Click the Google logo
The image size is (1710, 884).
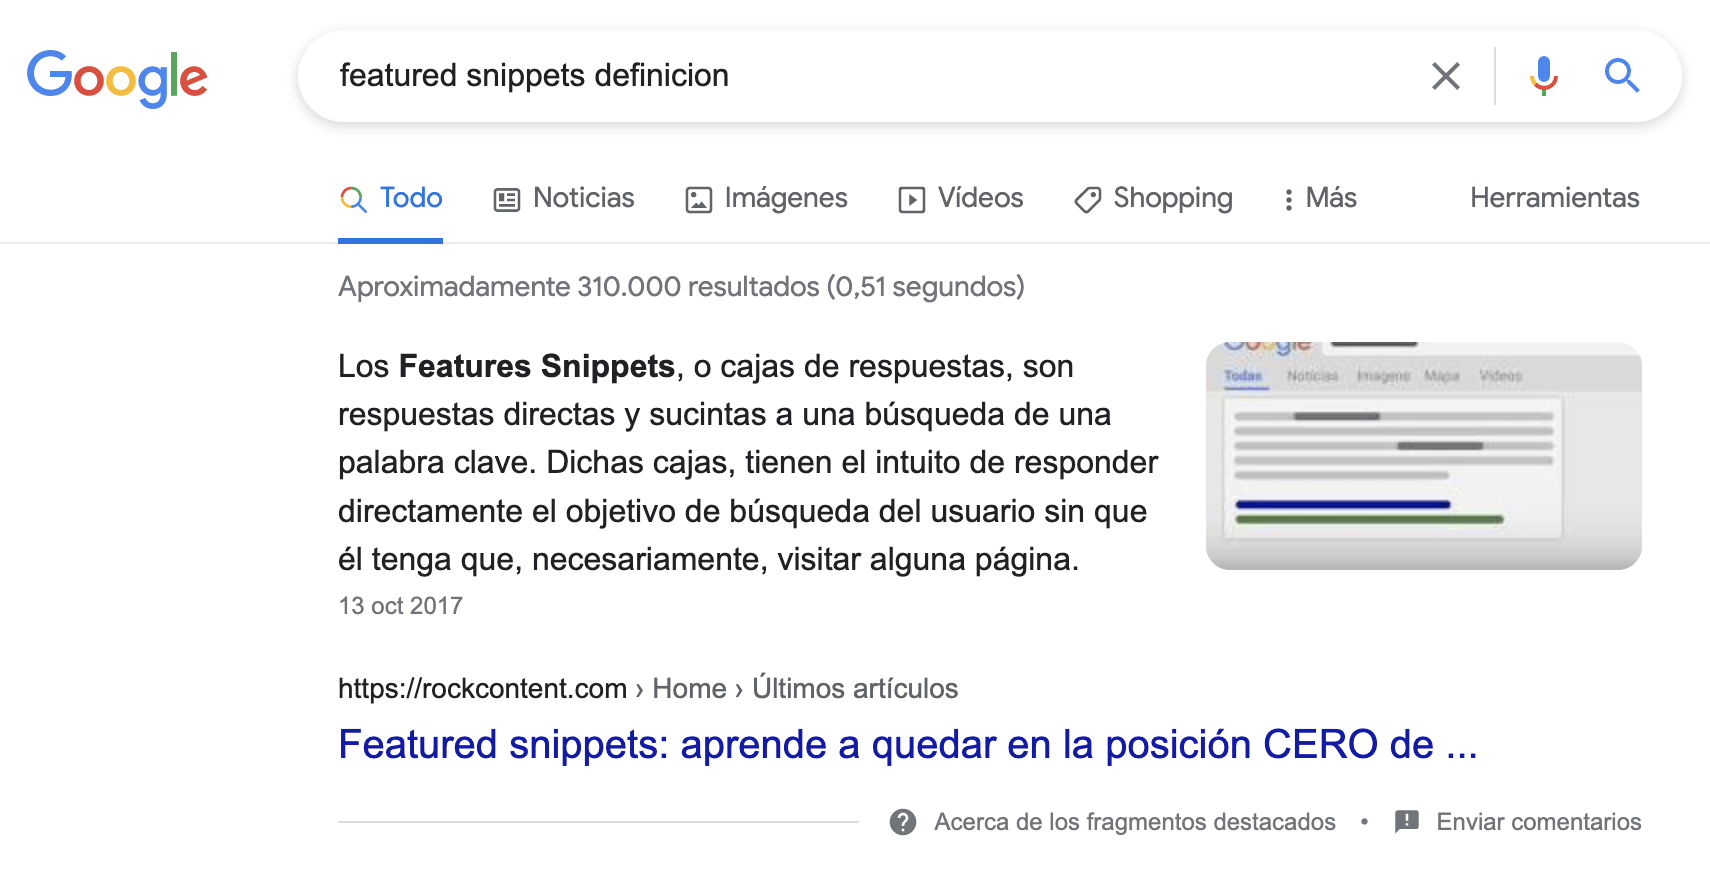pos(117,78)
